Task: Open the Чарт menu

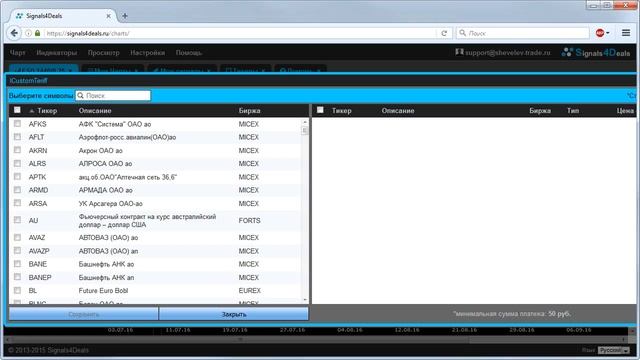Action: [x=18, y=53]
